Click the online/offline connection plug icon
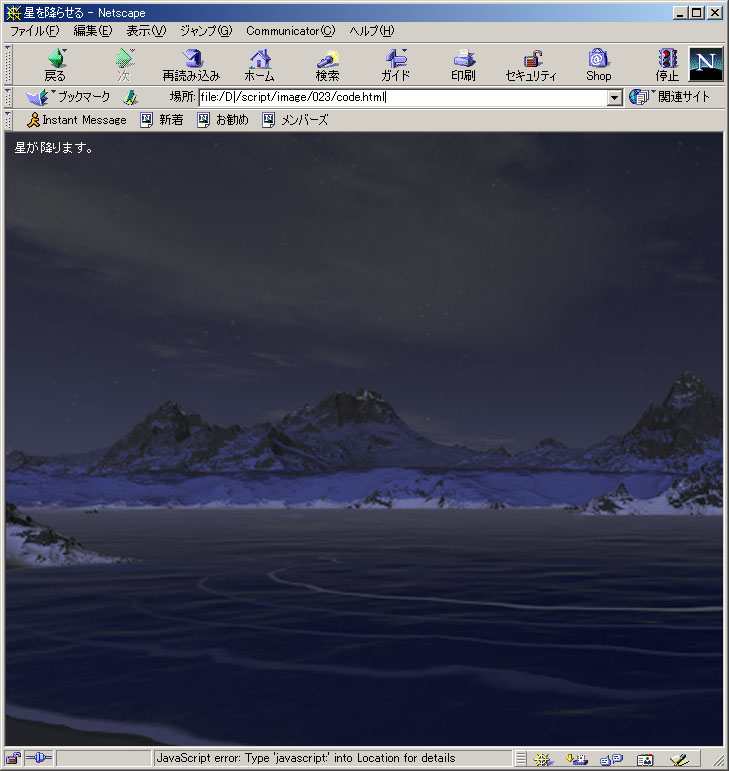729x771 pixels. tap(39, 758)
